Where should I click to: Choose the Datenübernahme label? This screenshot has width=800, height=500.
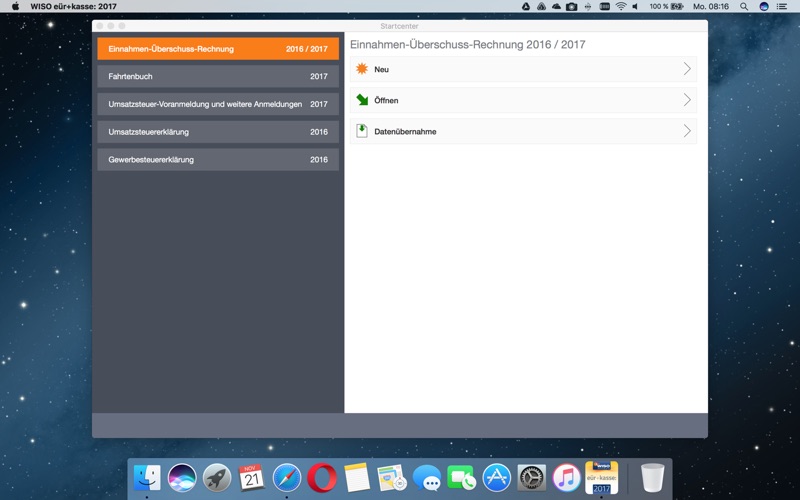click(405, 132)
